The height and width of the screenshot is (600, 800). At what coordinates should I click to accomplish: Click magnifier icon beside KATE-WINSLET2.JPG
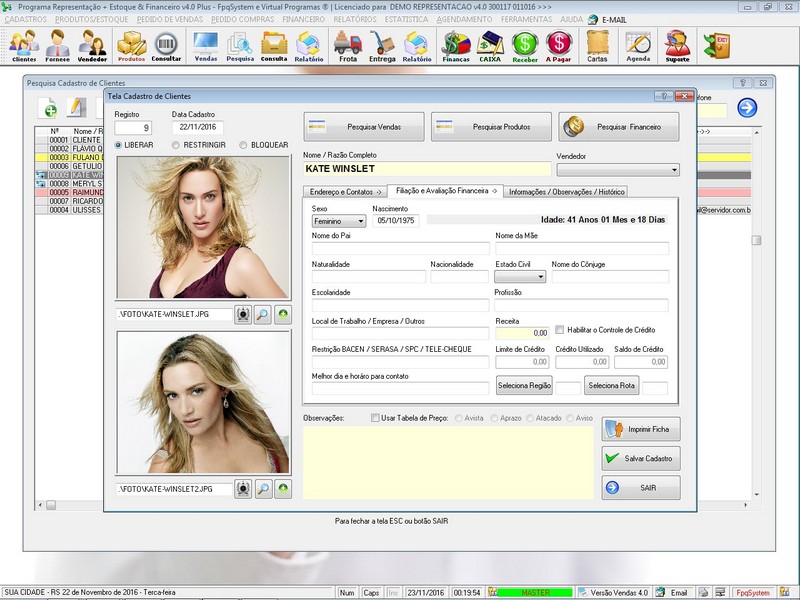[x=263, y=489]
